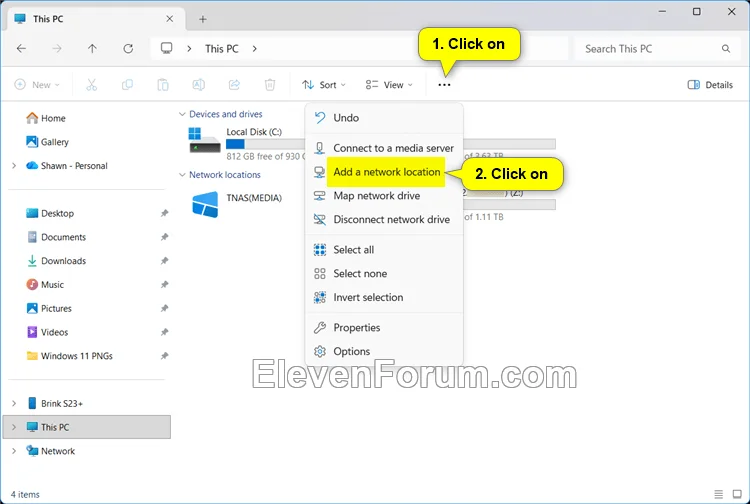
Task: Expand the This PC tree node
Action: 14,427
